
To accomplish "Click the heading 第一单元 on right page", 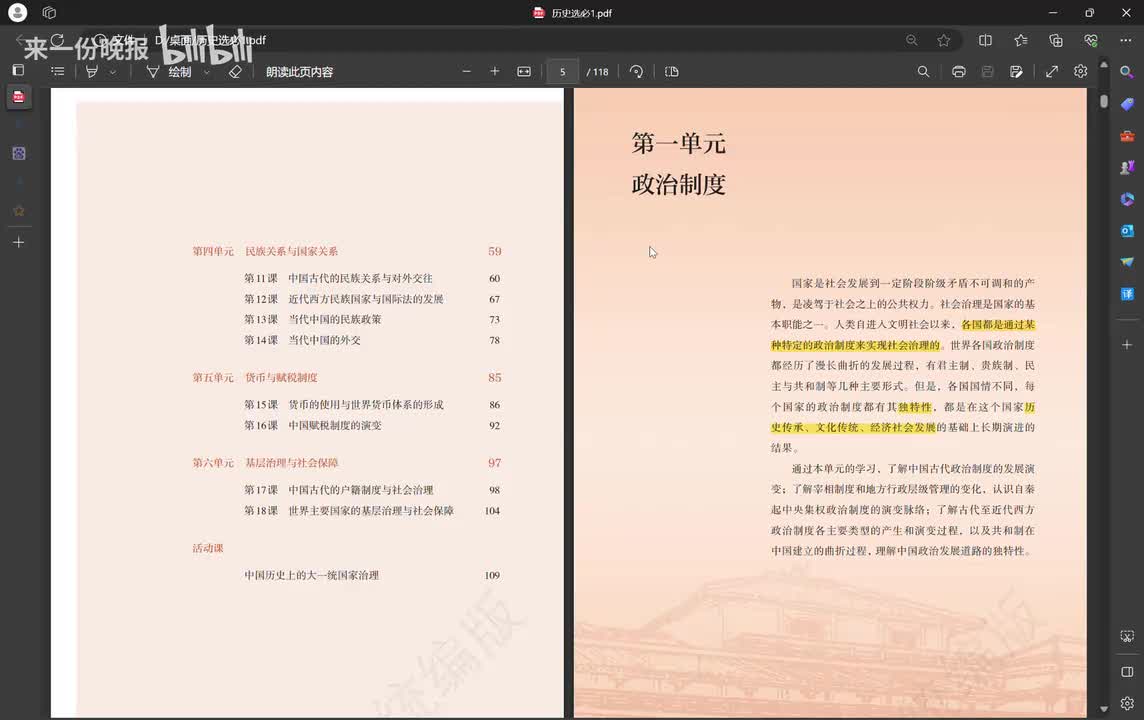I will (679, 143).
